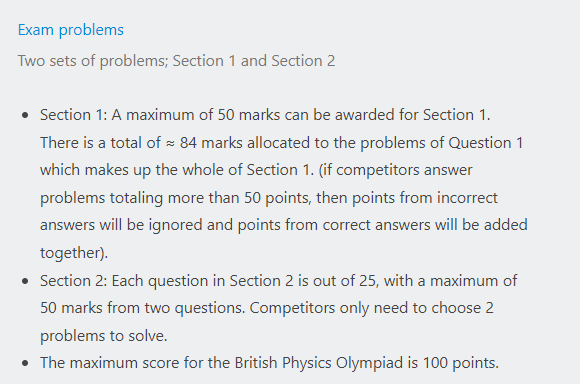Viewport: 580px width, 384px height.
Task: Click the words 'Section 2:' starting the second bullet
Action: 74,281
